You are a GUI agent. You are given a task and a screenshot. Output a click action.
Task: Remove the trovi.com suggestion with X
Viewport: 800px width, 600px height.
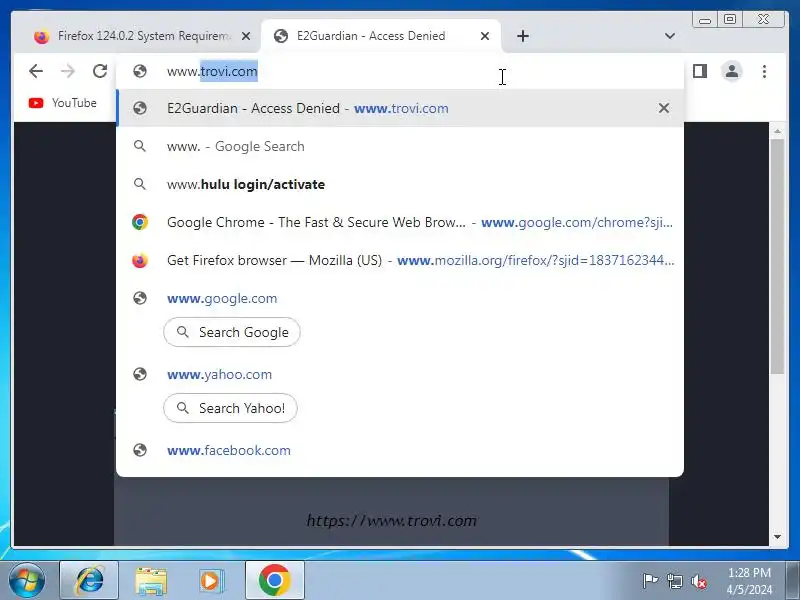664,108
